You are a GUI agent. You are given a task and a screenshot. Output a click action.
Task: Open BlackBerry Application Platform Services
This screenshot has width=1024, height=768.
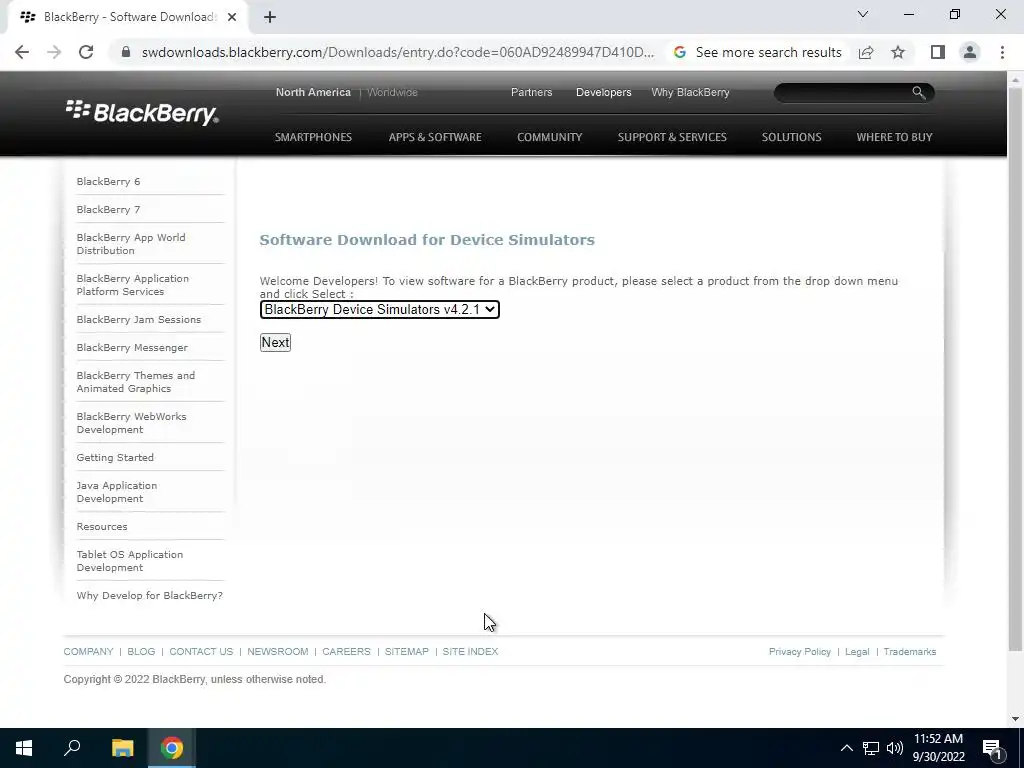(x=133, y=285)
